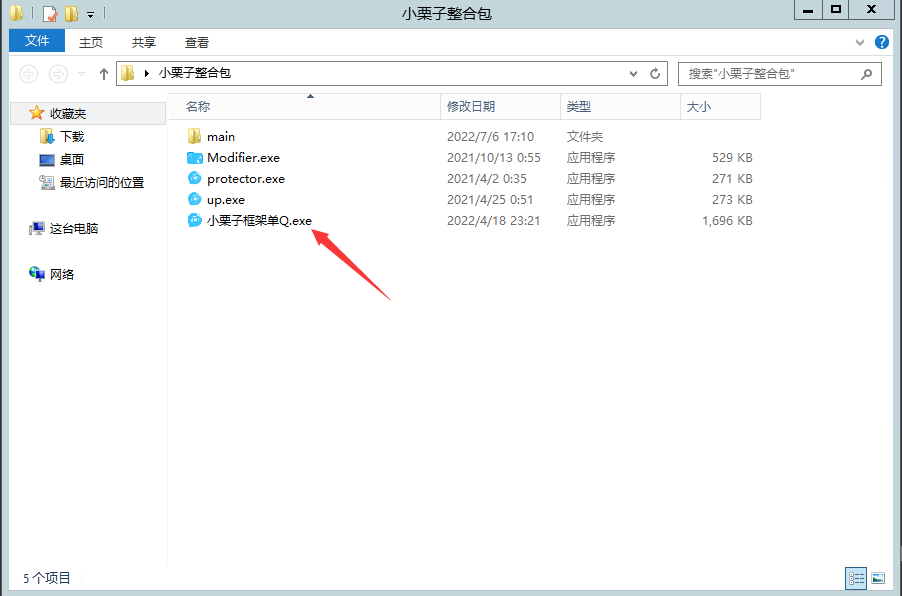Switch to the 共享 ribbon tab
This screenshot has height=596, width=902.
tap(144, 43)
